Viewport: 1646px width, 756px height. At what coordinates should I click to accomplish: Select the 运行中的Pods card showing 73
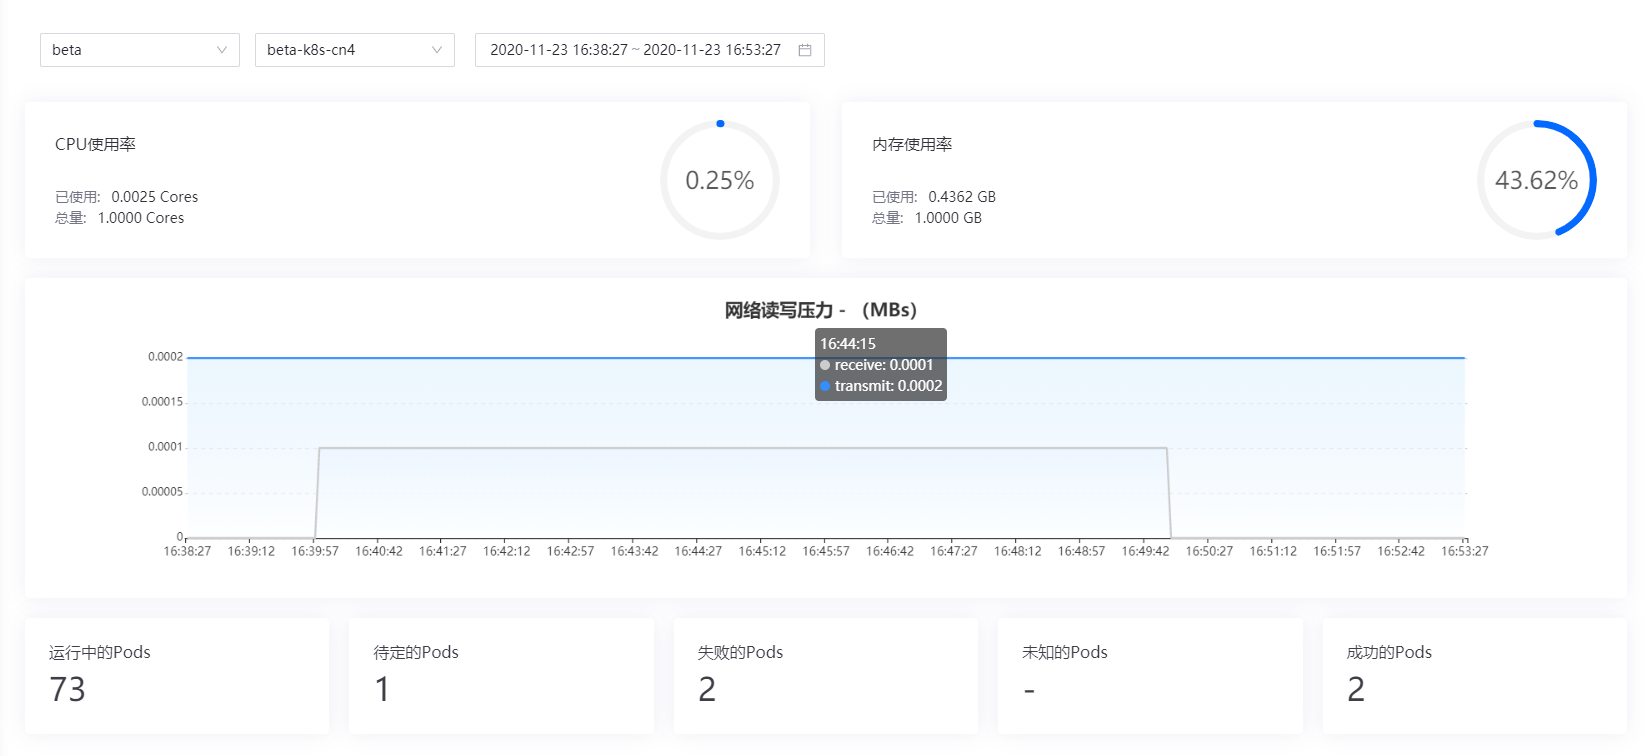177,676
